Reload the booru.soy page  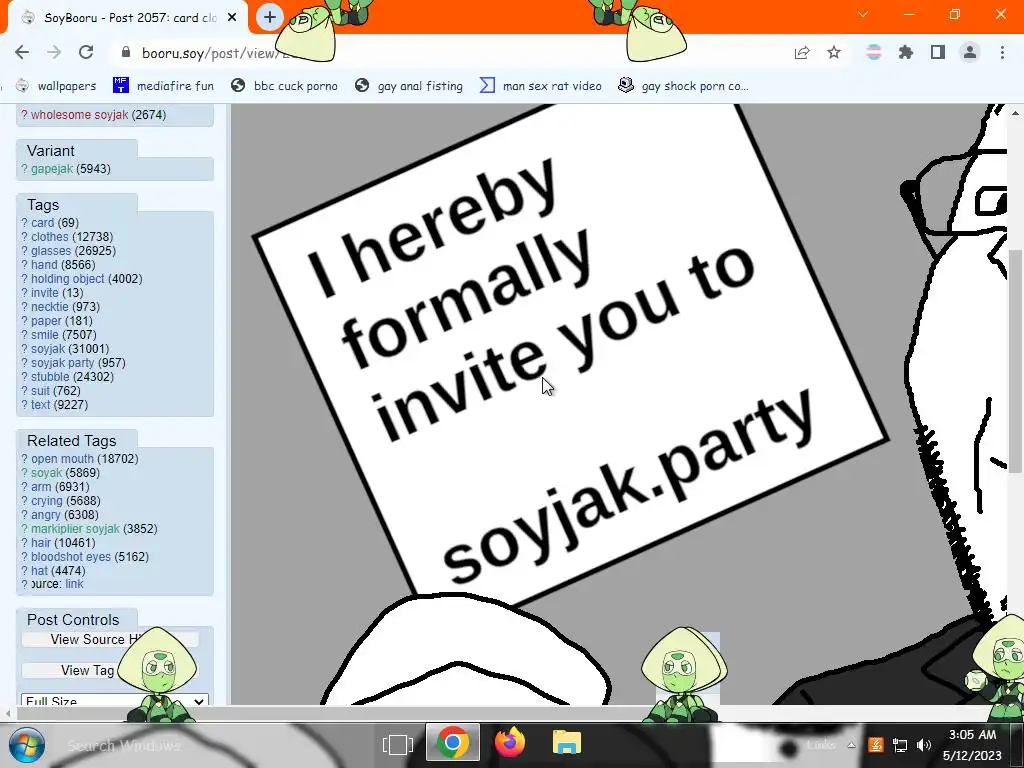coord(86,52)
